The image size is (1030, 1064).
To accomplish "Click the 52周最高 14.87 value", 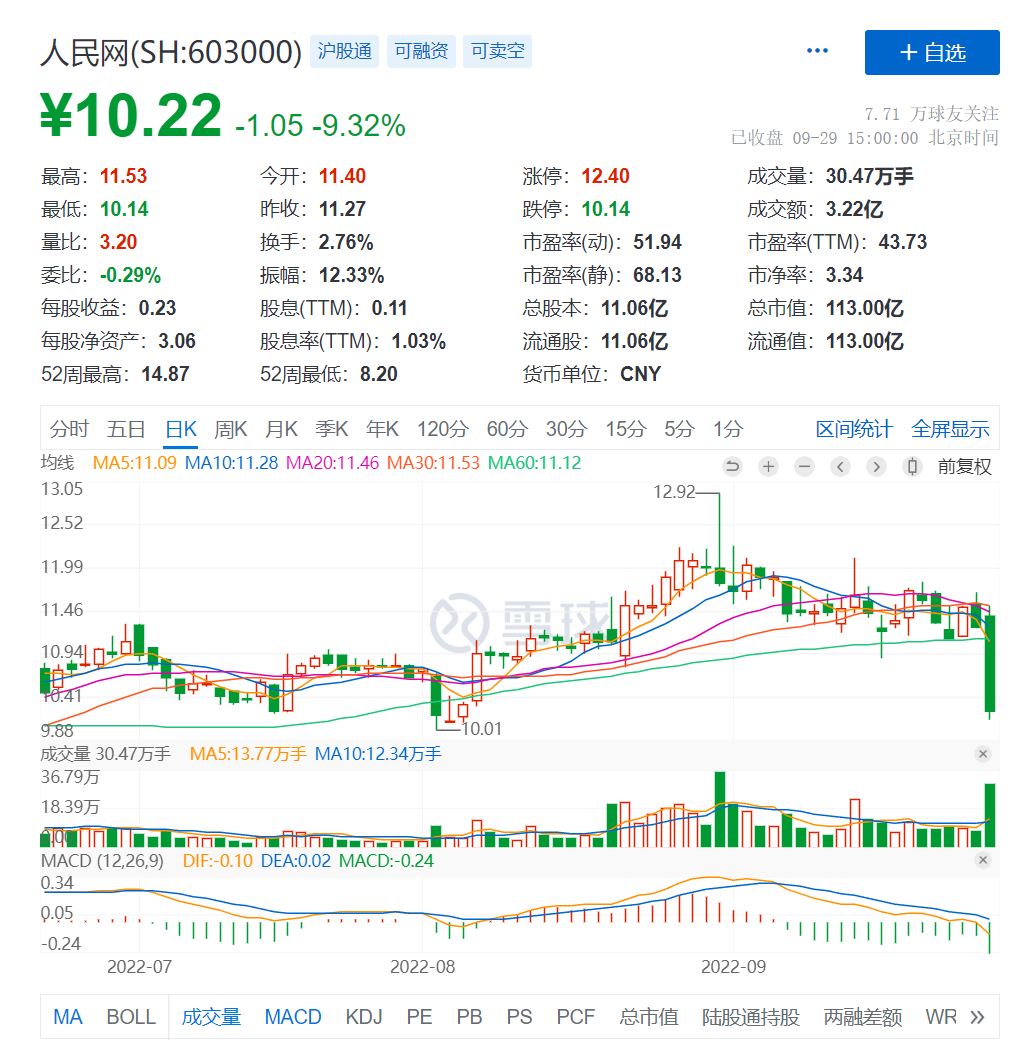I will click(x=165, y=374).
